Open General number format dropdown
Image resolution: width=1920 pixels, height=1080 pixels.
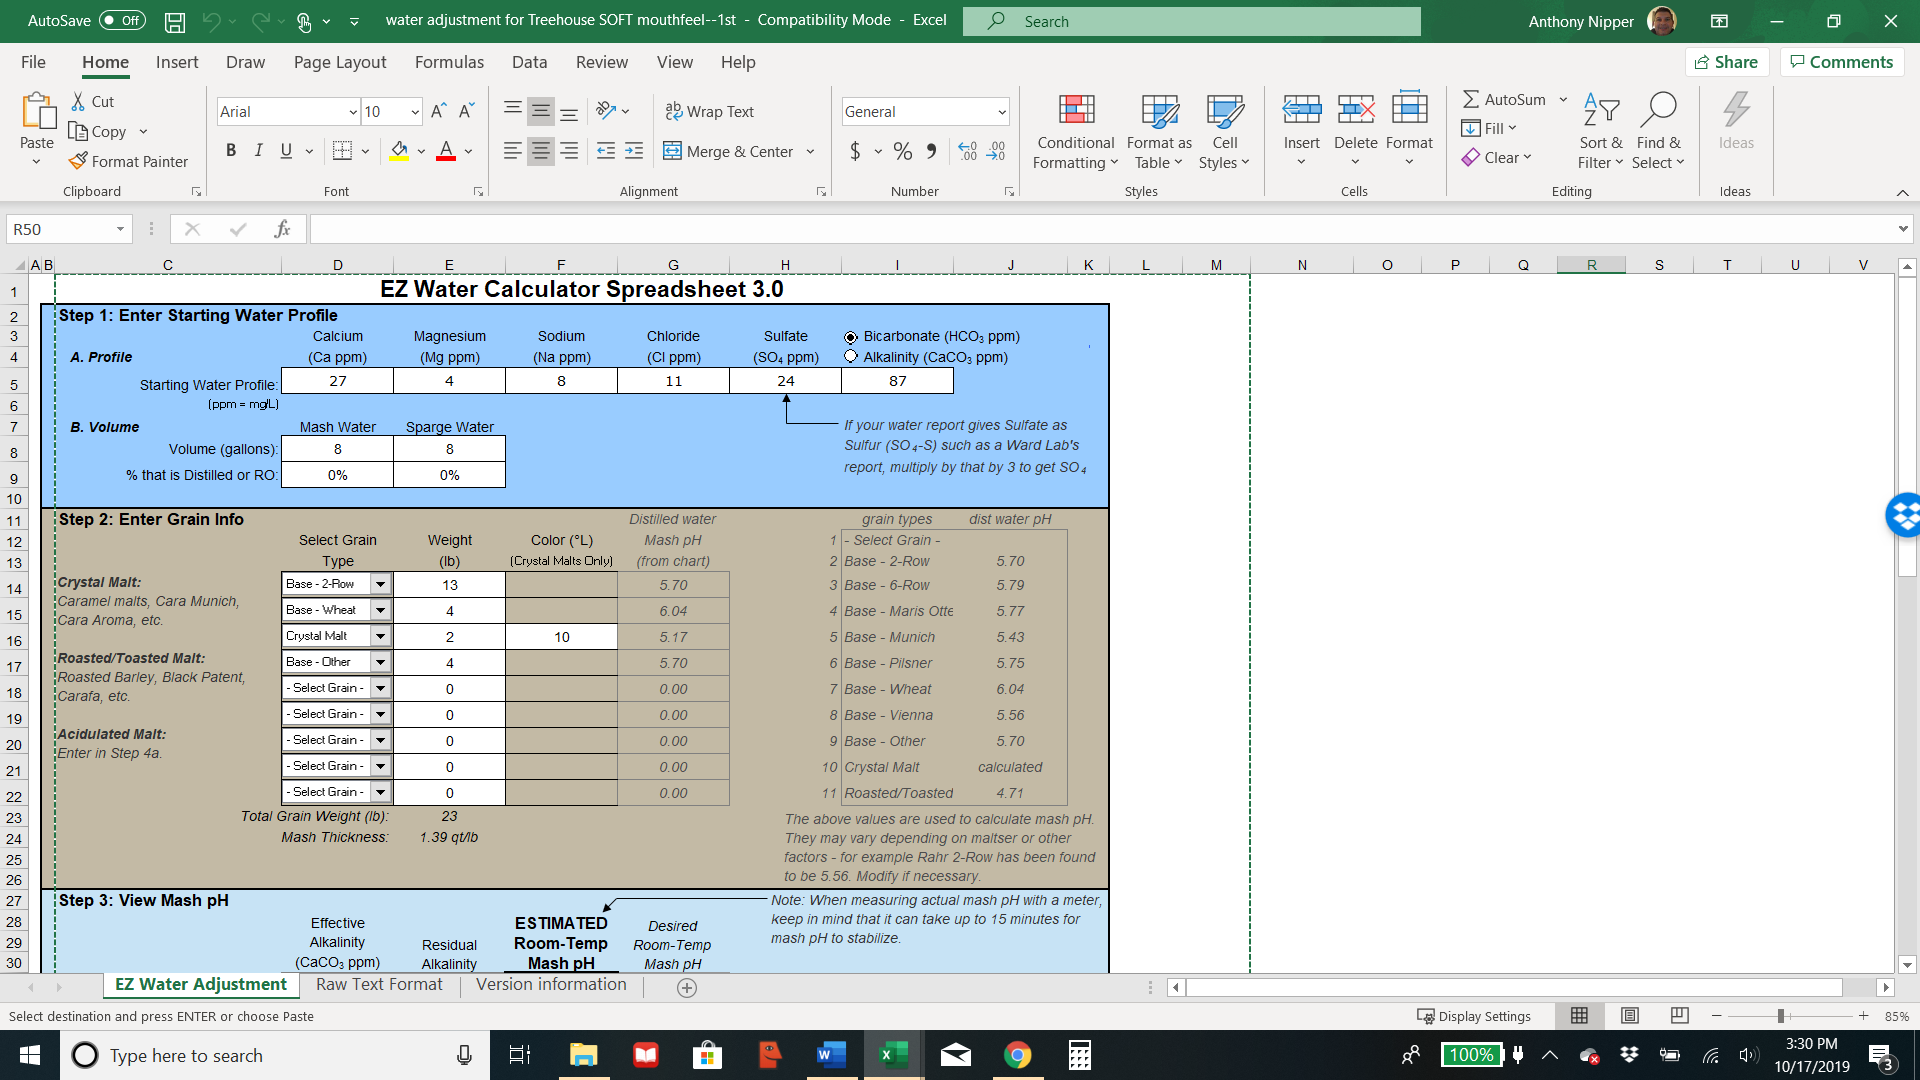[x=1001, y=112]
